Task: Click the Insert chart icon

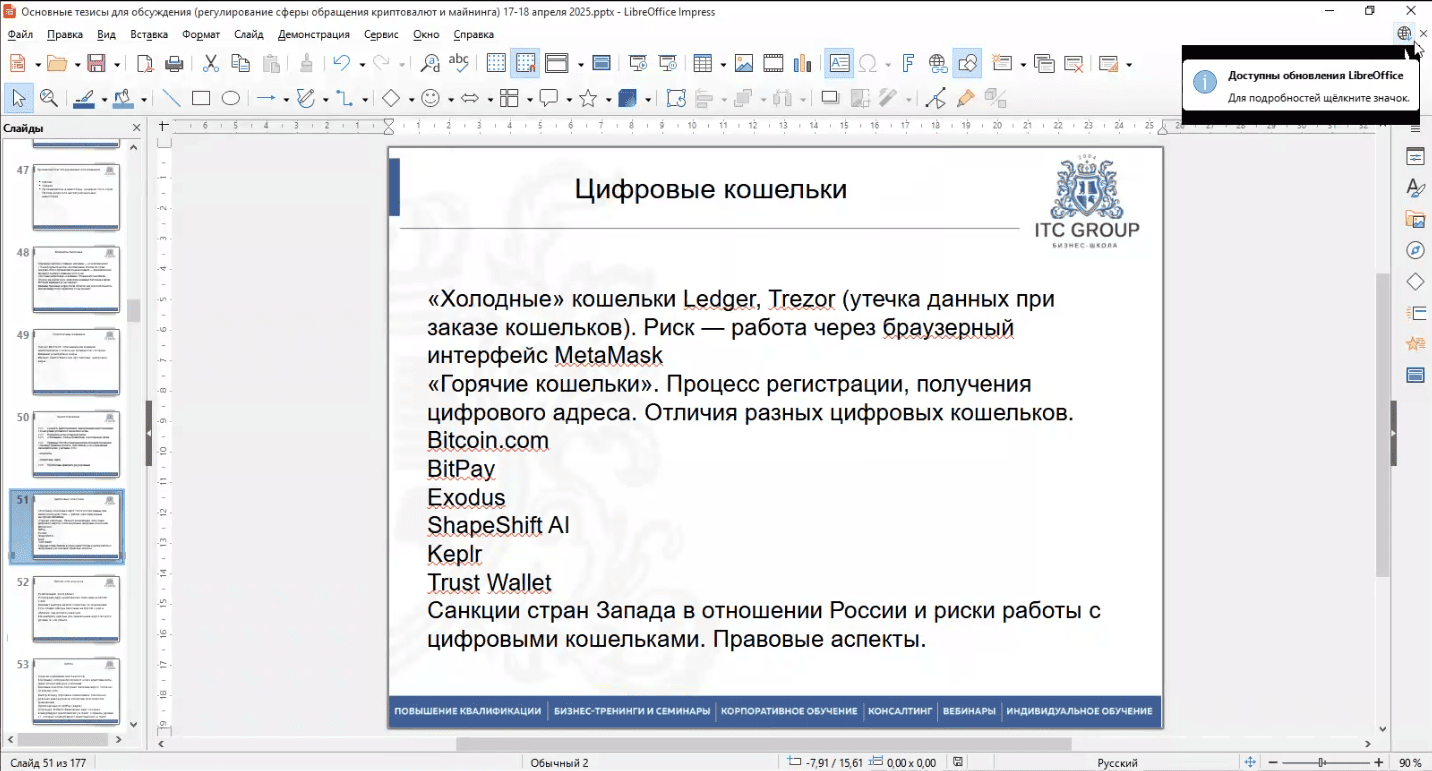Action: pyautogui.click(x=802, y=64)
